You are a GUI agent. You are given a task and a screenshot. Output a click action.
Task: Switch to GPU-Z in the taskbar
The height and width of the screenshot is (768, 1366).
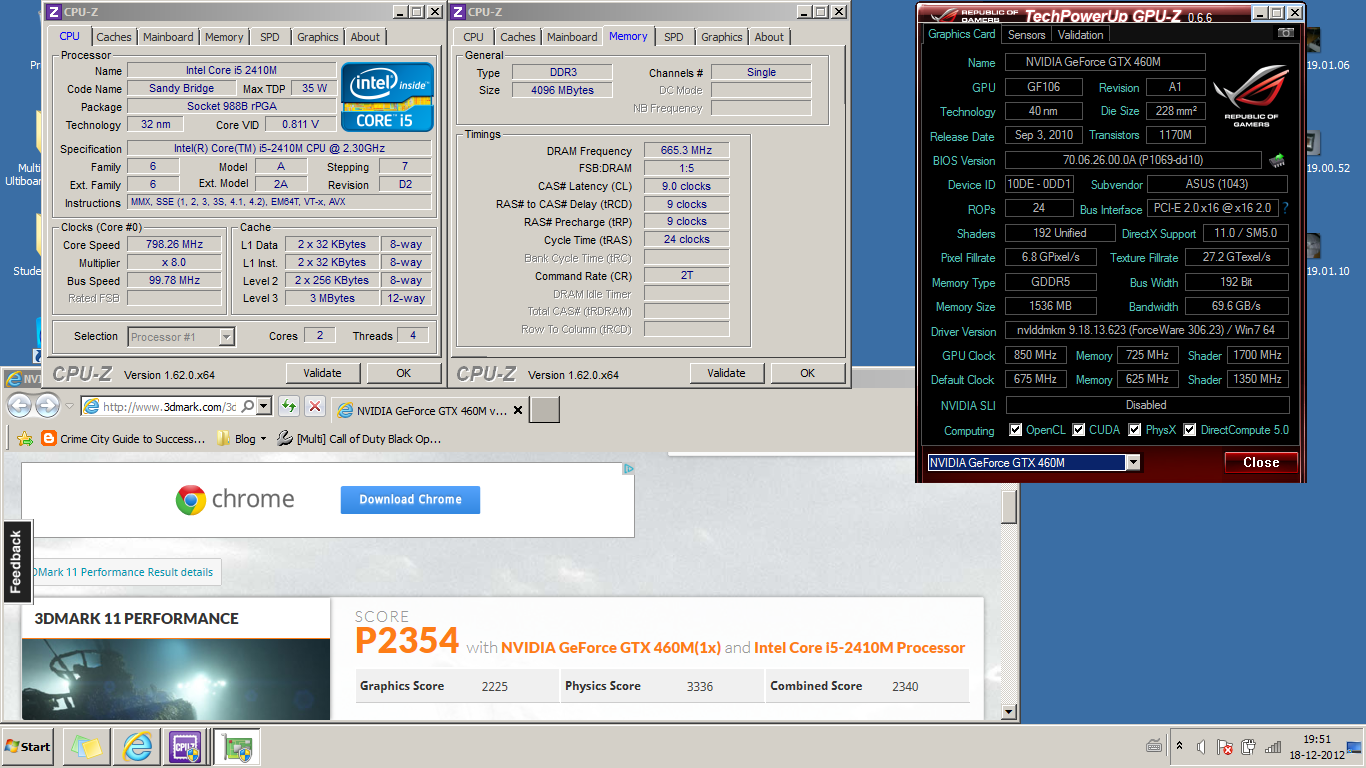(x=237, y=746)
